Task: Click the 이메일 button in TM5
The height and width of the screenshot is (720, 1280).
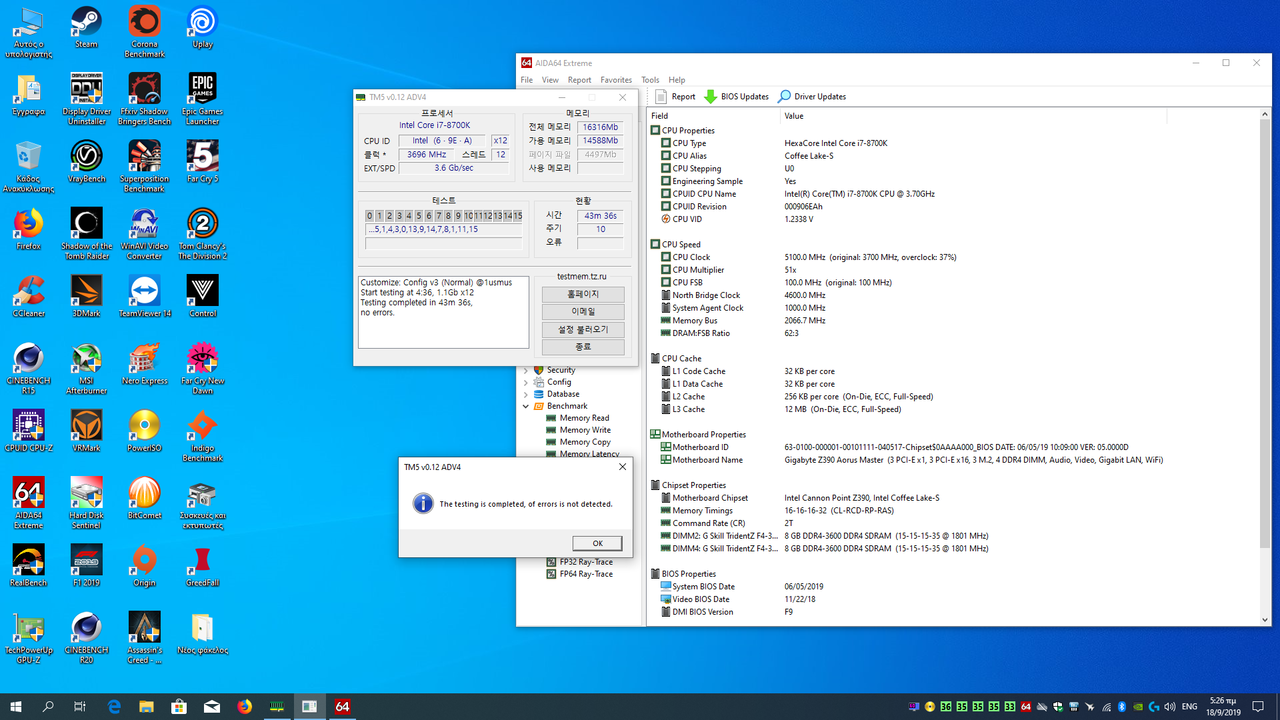Action: click(583, 312)
